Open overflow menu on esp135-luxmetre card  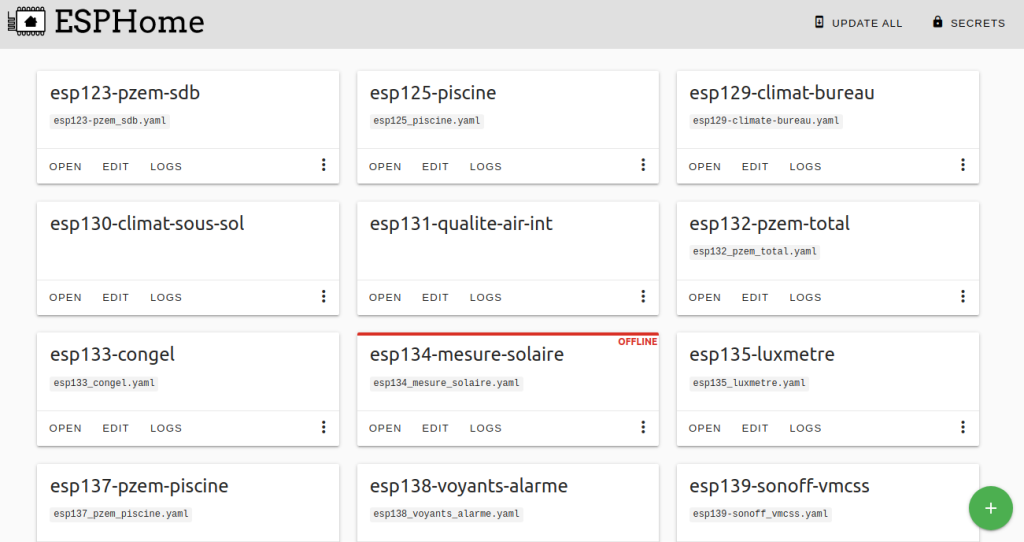pyautogui.click(x=963, y=427)
